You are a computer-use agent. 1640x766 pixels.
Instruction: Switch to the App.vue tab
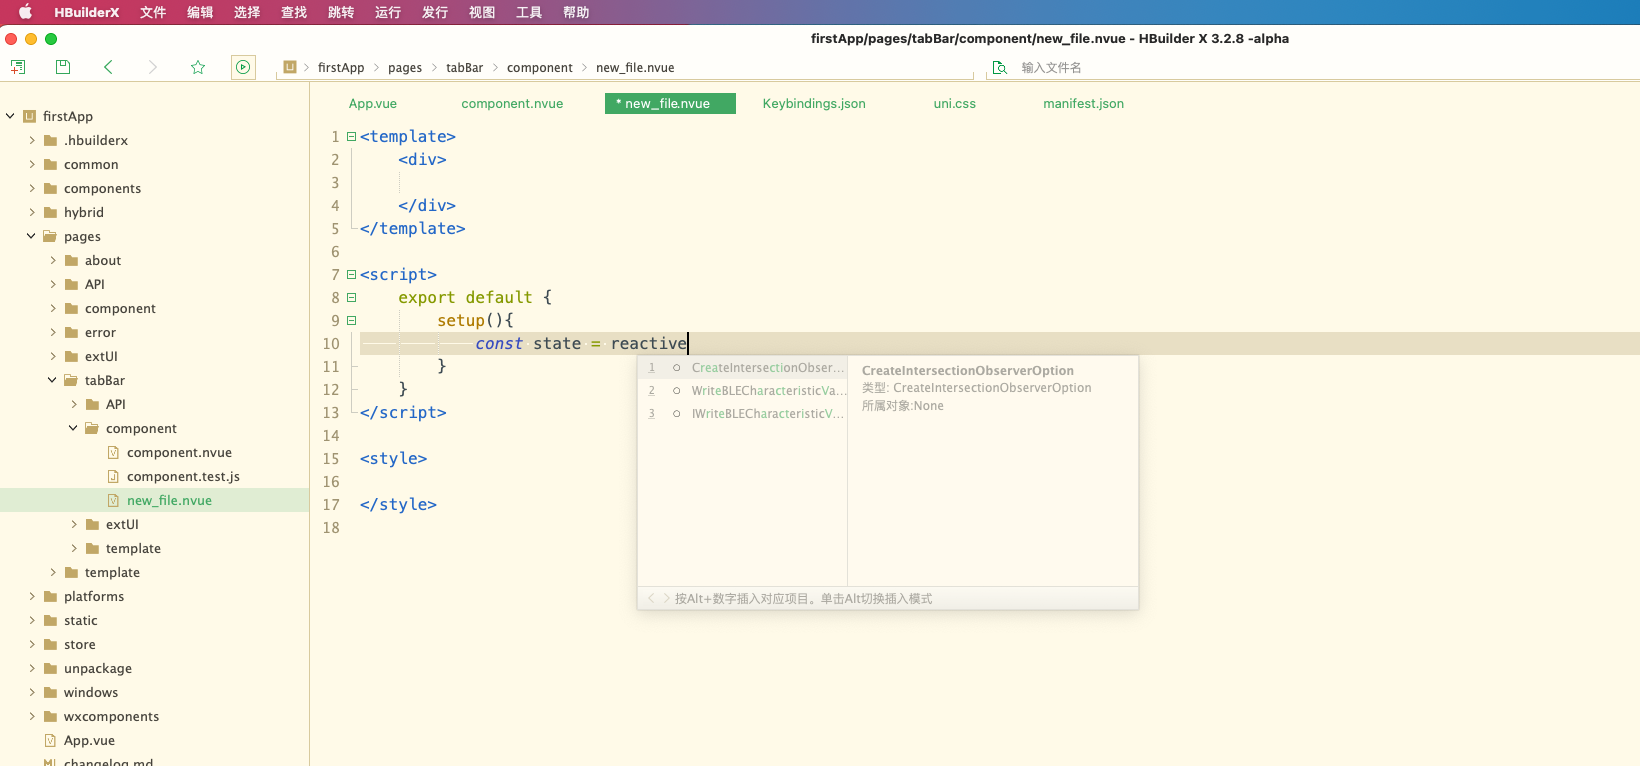coord(373,103)
